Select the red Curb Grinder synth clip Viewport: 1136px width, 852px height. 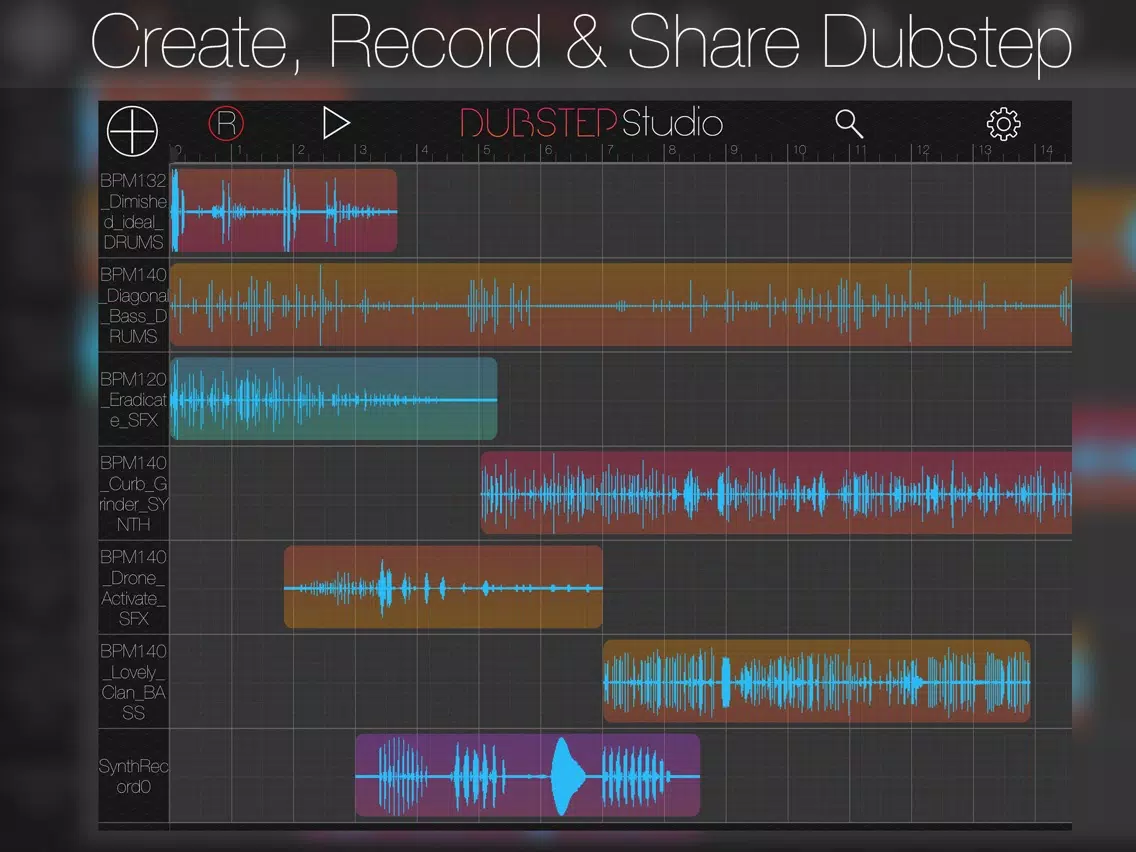tap(776, 493)
